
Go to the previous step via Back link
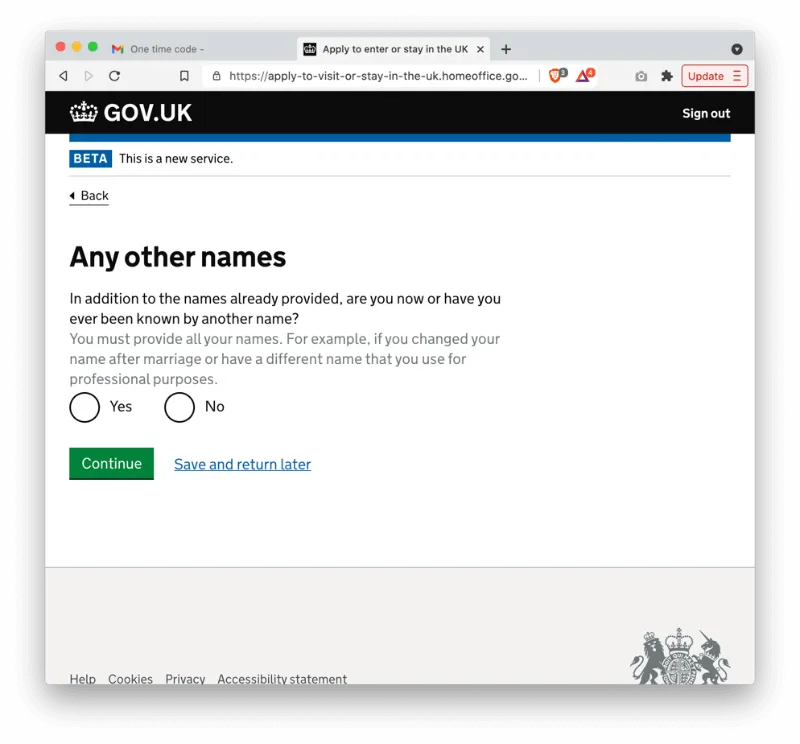pyautogui.click(x=89, y=196)
